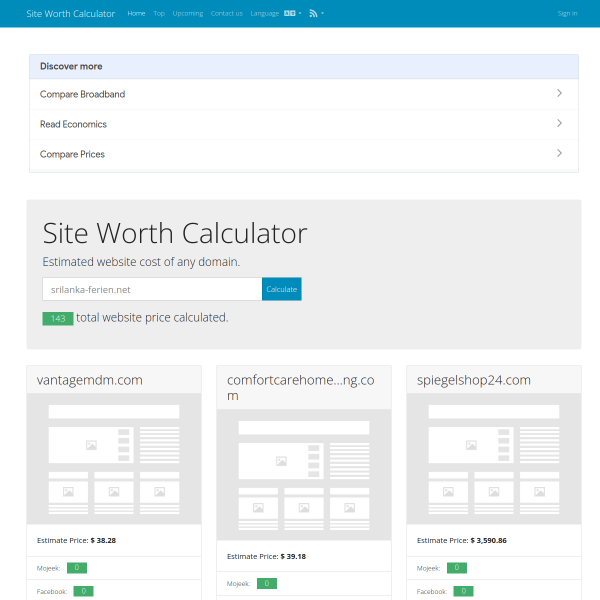Image resolution: width=600 pixels, height=600 pixels.
Task: Click chevron next to Compare Prices
Action: point(559,153)
